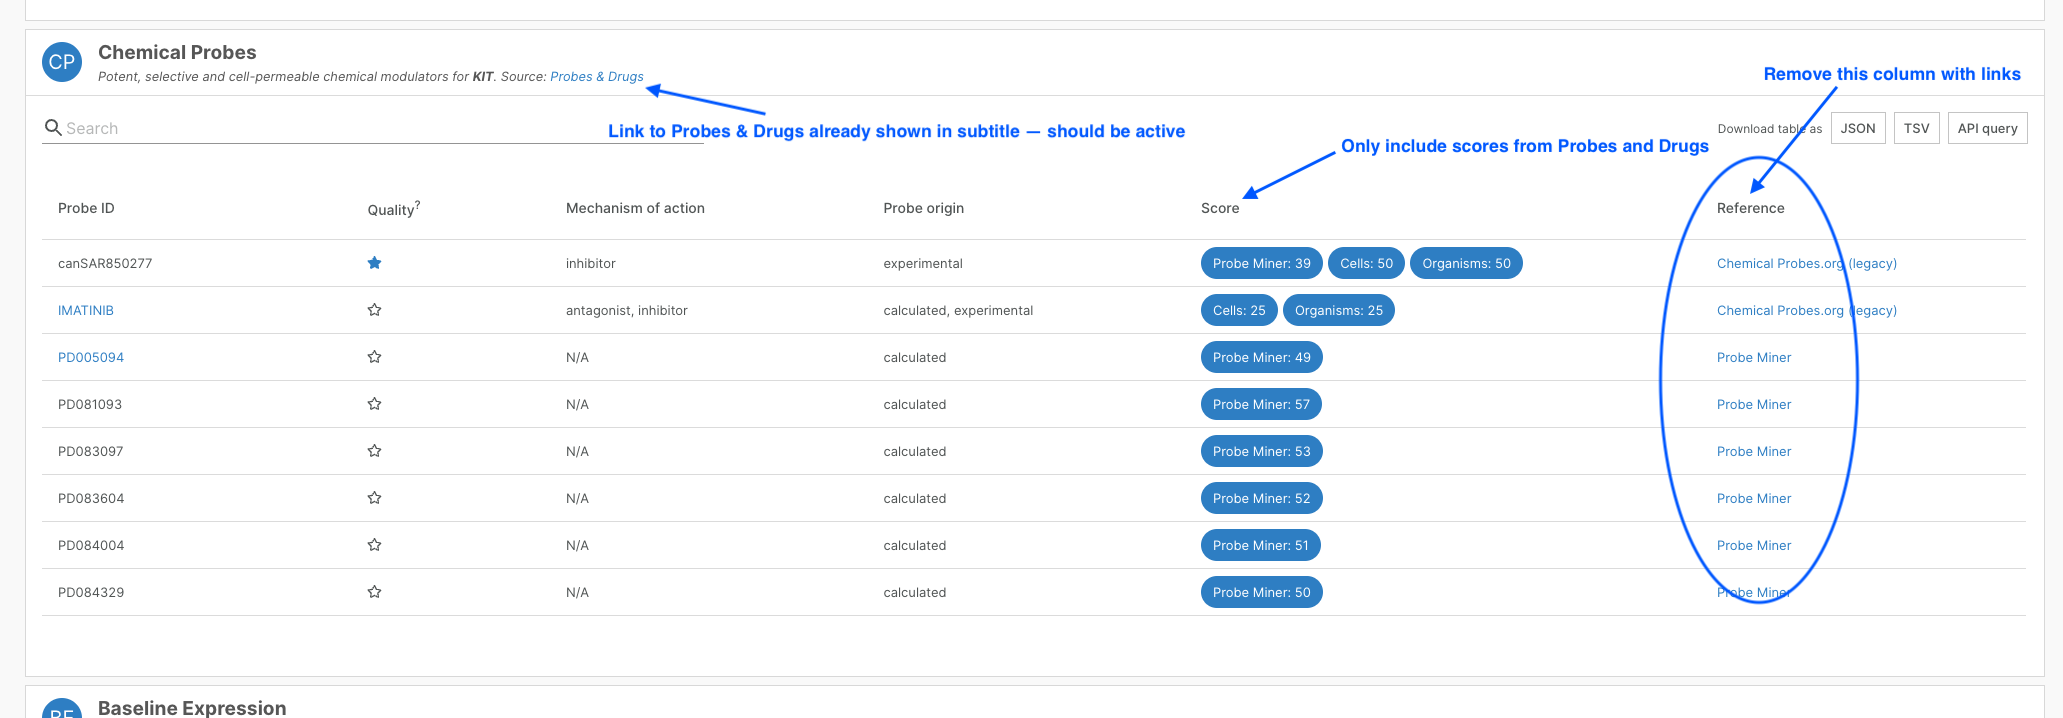Click the 'inhibitor' mechanism cell for canSAR850277
This screenshot has height=718, width=2063.
(x=591, y=263)
